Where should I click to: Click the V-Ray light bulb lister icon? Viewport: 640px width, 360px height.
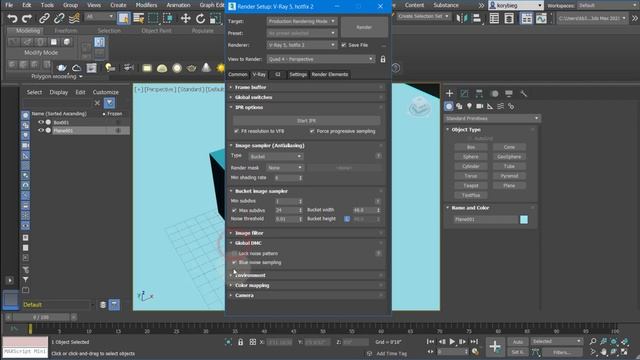[x=110, y=68]
